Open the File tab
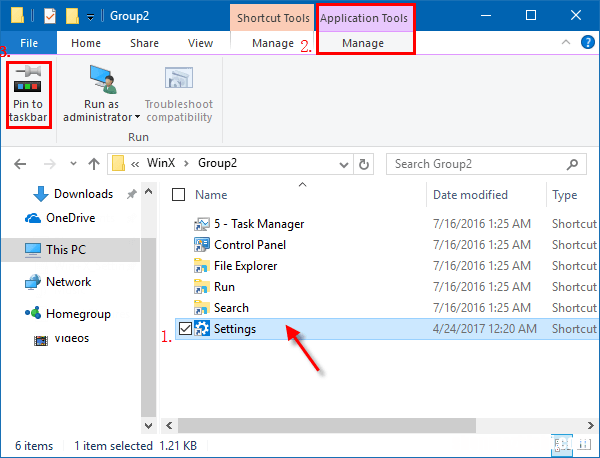The height and width of the screenshot is (458, 600). point(29,43)
